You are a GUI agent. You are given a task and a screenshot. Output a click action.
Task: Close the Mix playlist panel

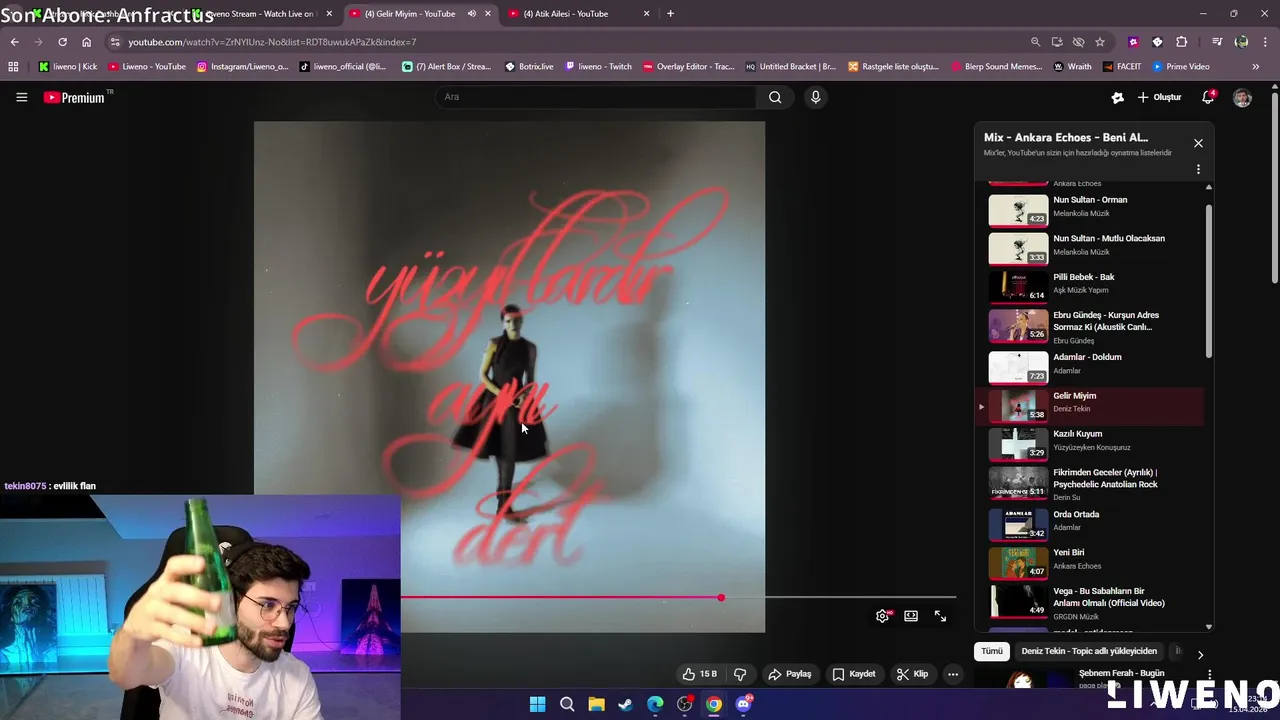1198,143
